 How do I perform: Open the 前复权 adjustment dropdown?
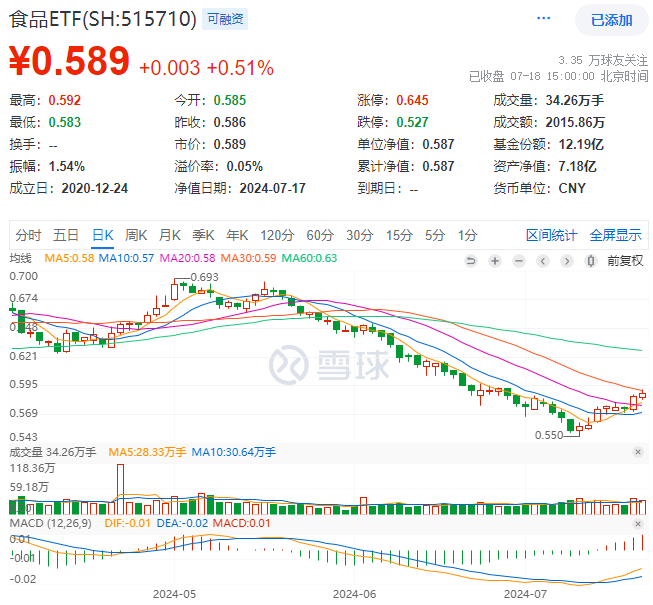point(625,261)
